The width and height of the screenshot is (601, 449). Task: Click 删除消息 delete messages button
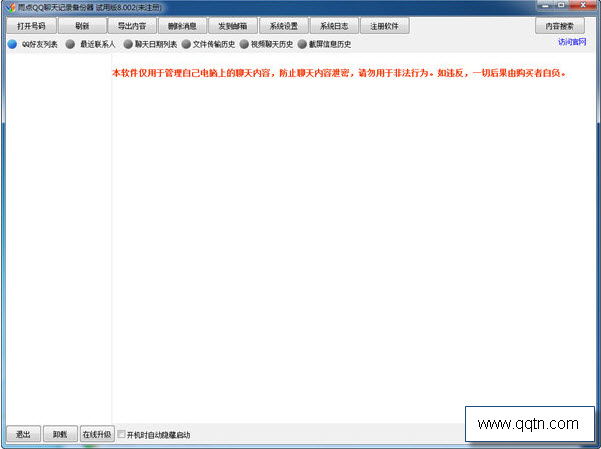[x=182, y=26]
